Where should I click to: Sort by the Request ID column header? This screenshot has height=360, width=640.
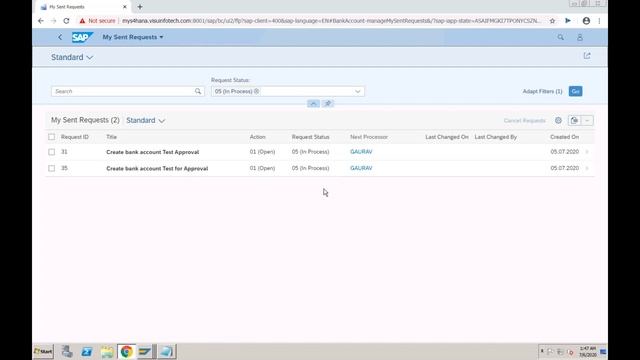[x=75, y=137]
